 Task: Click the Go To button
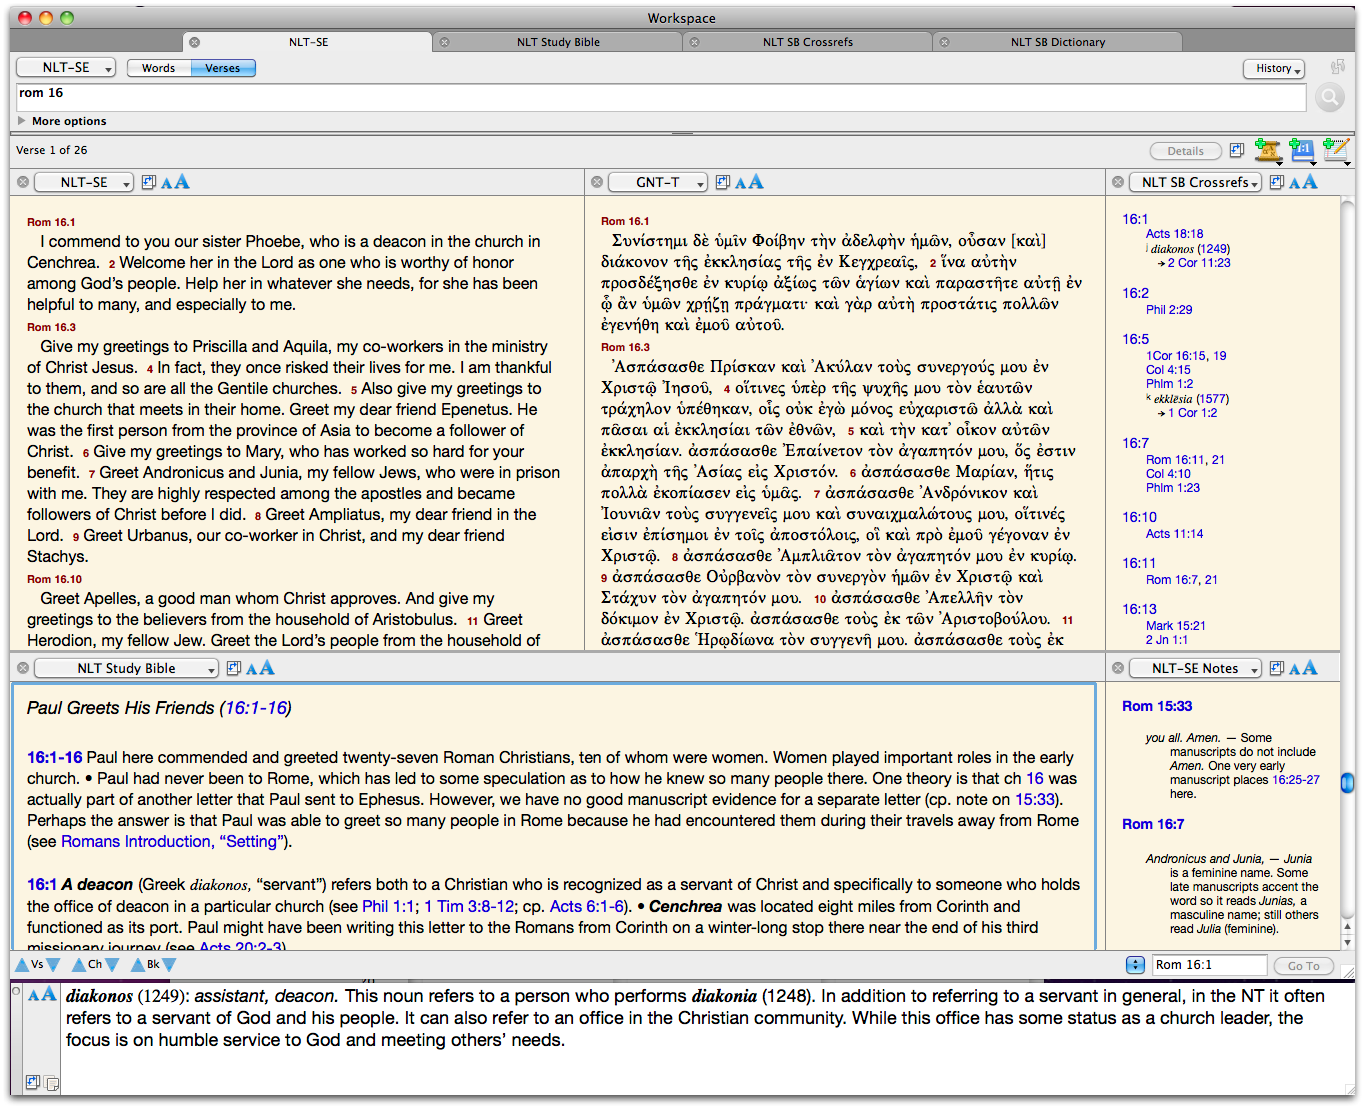point(1304,965)
